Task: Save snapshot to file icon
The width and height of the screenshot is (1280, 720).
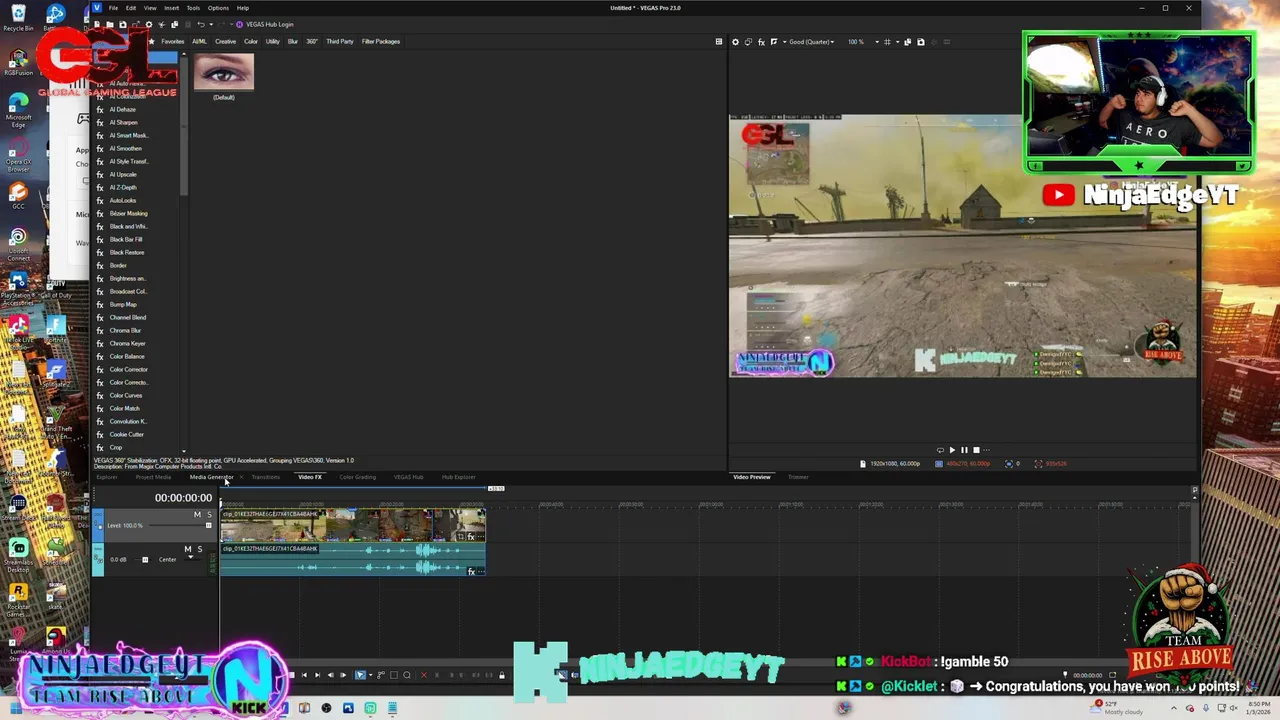Action: pos(921,42)
